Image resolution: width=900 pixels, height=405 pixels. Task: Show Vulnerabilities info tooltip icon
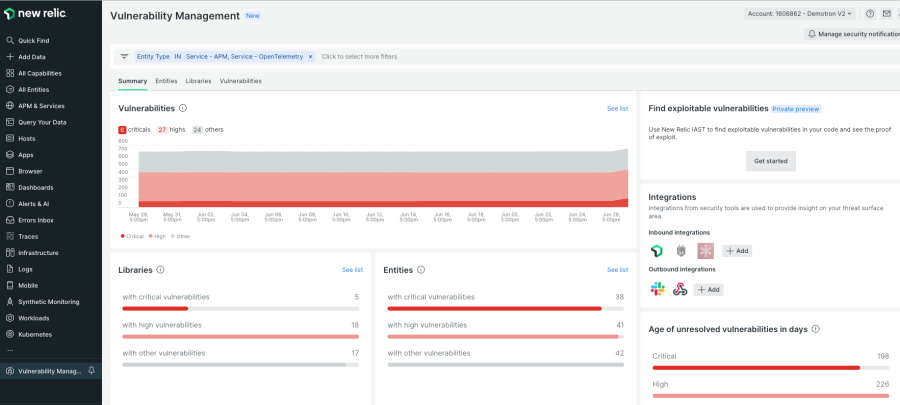click(x=183, y=108)
